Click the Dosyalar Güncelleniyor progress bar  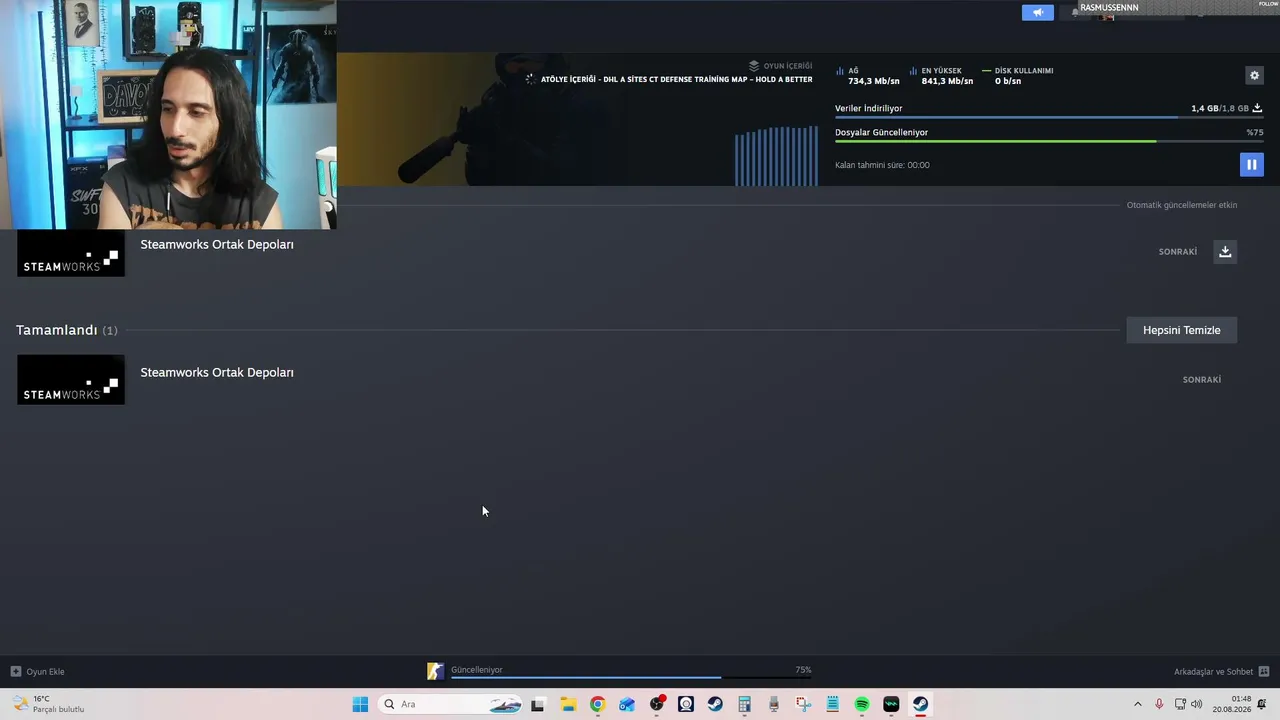click(x=1048, y=141)
